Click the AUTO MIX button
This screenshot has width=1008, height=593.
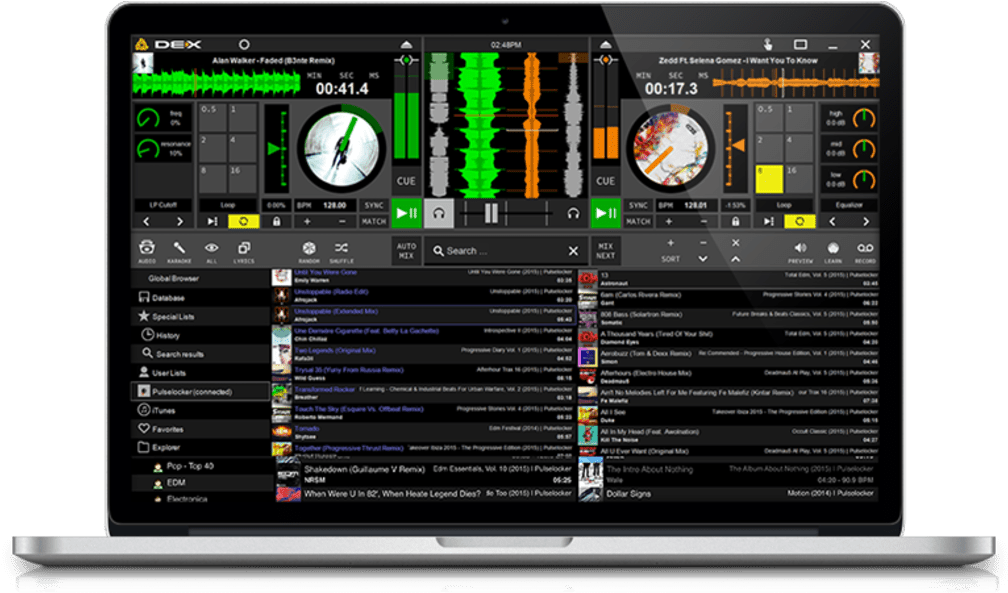pyautogui.click(x=406, y=251)
